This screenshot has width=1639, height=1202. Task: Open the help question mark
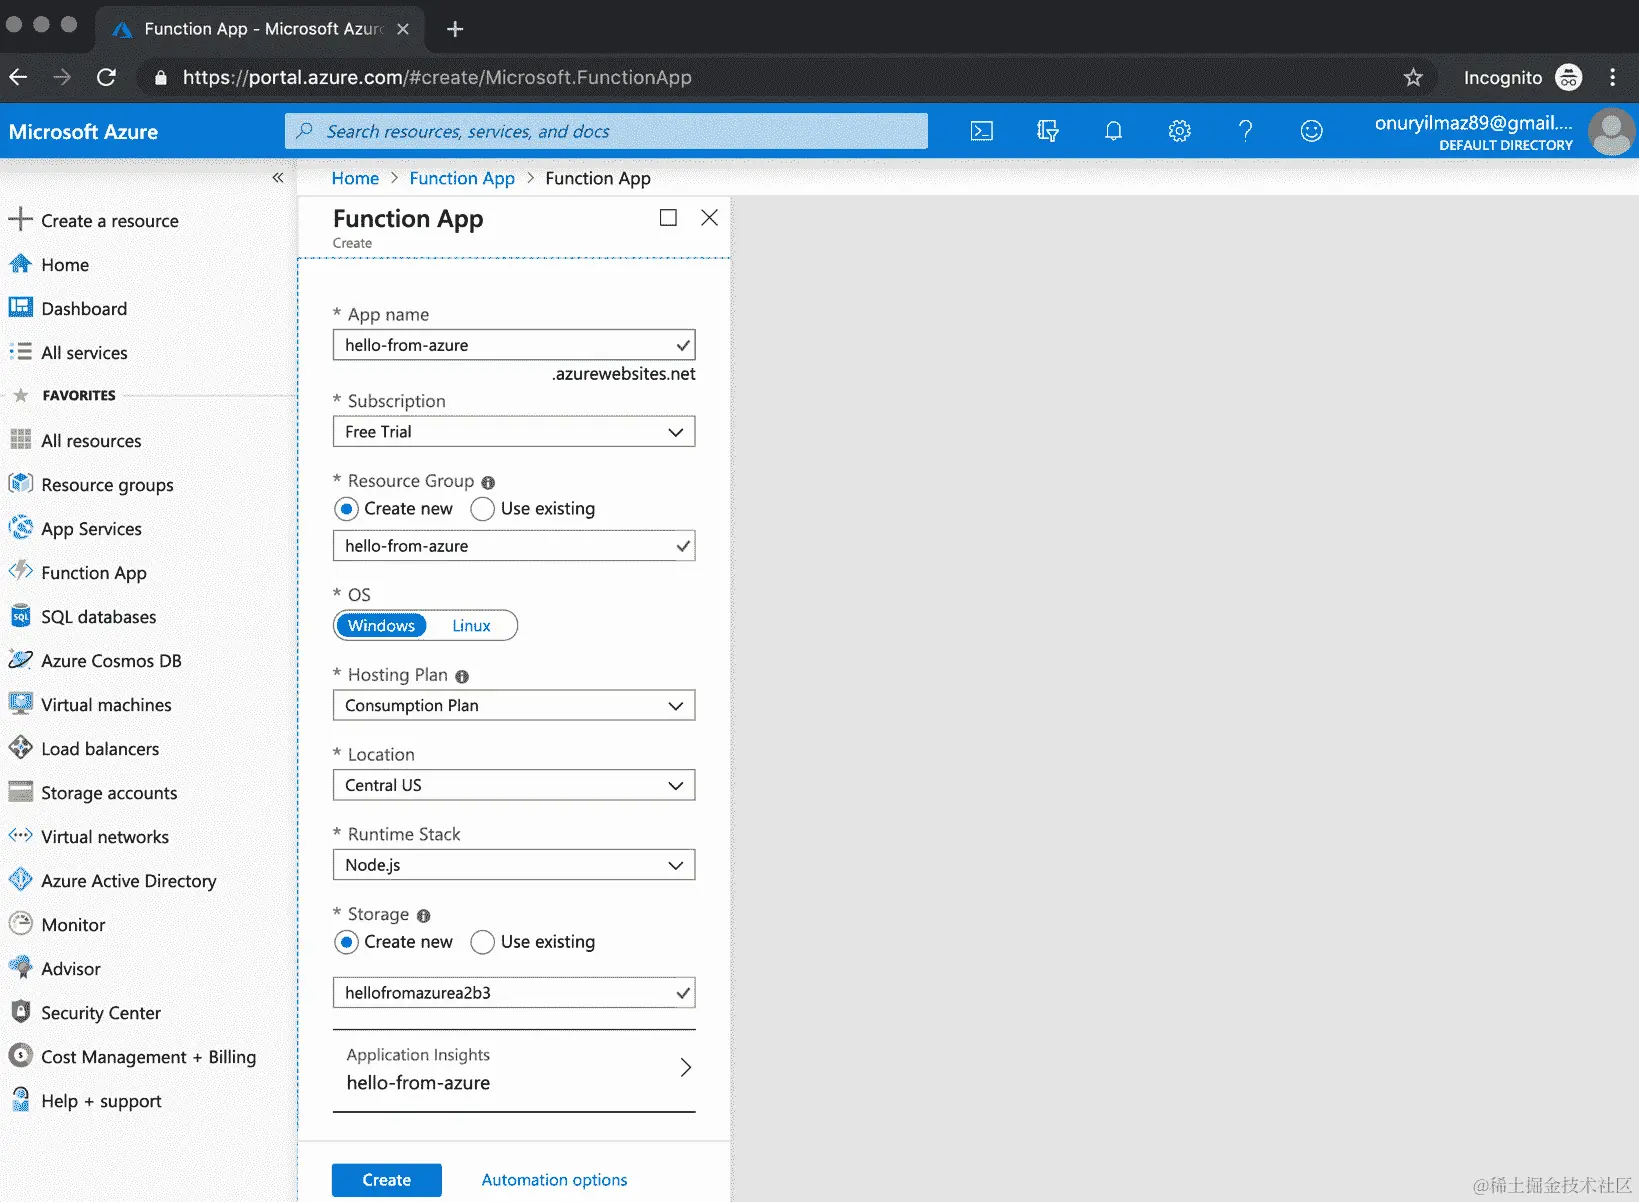point(1245,131)
